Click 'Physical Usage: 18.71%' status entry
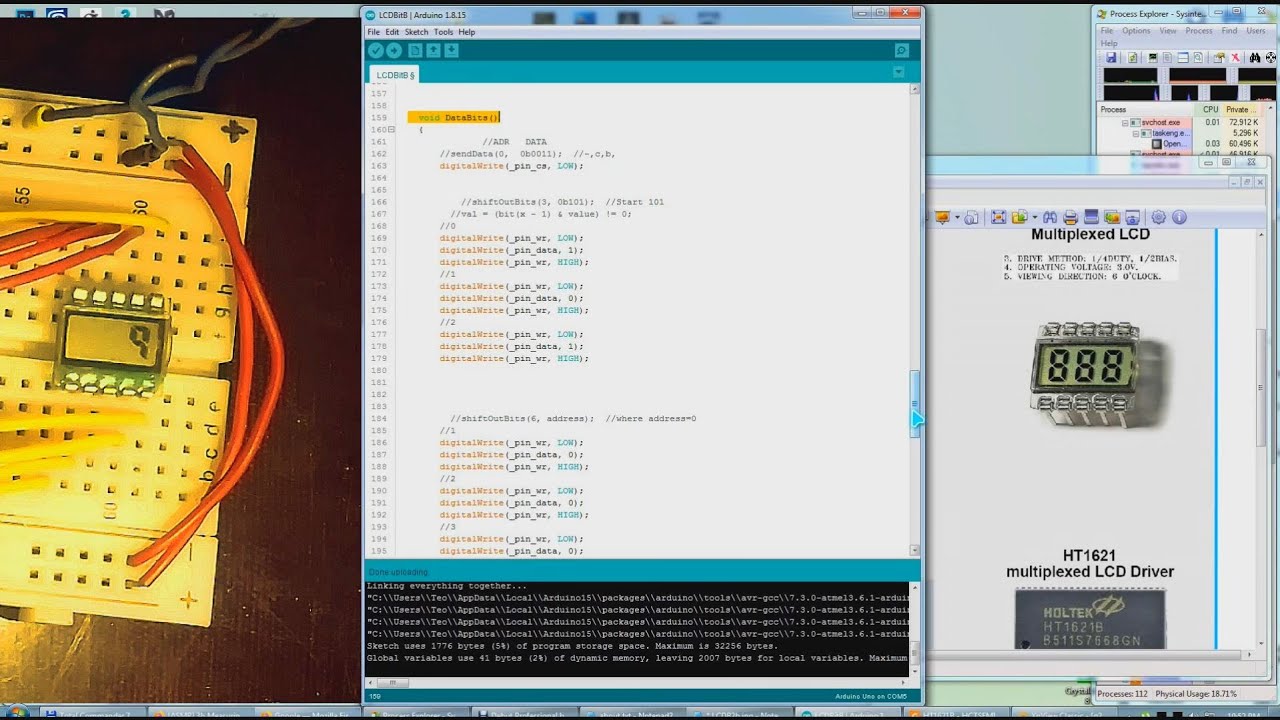1280x720 pixels. click(1196, 694)
